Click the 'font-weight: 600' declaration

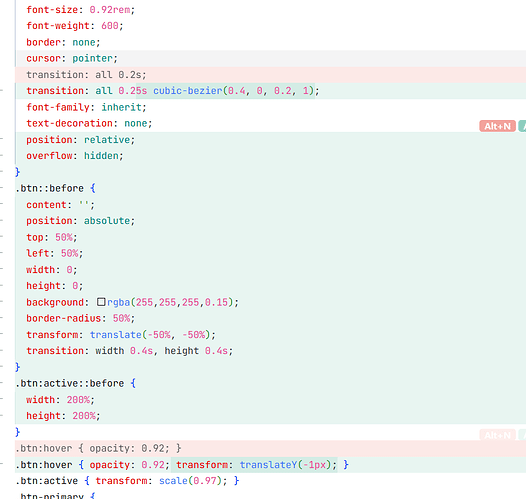coord(75,26)
